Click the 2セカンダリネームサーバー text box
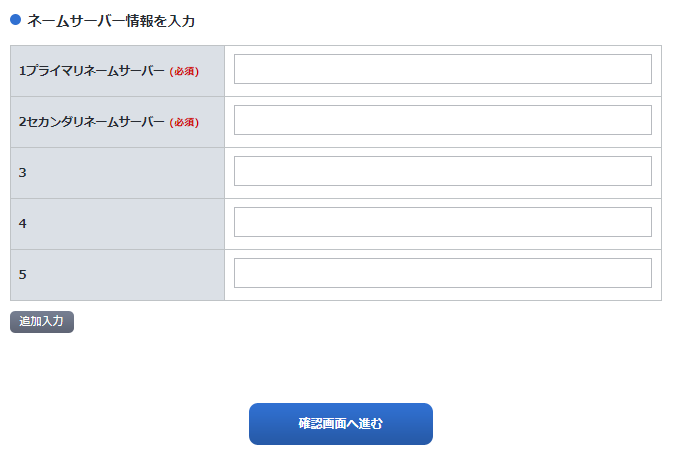 (x=442, y=121)
